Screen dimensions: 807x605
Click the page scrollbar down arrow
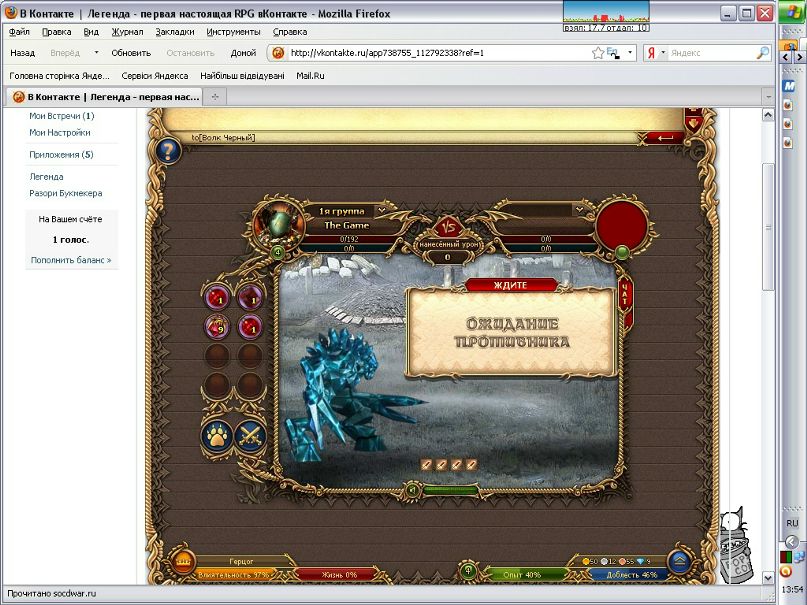pyautogui.click(x=768, y=578)
